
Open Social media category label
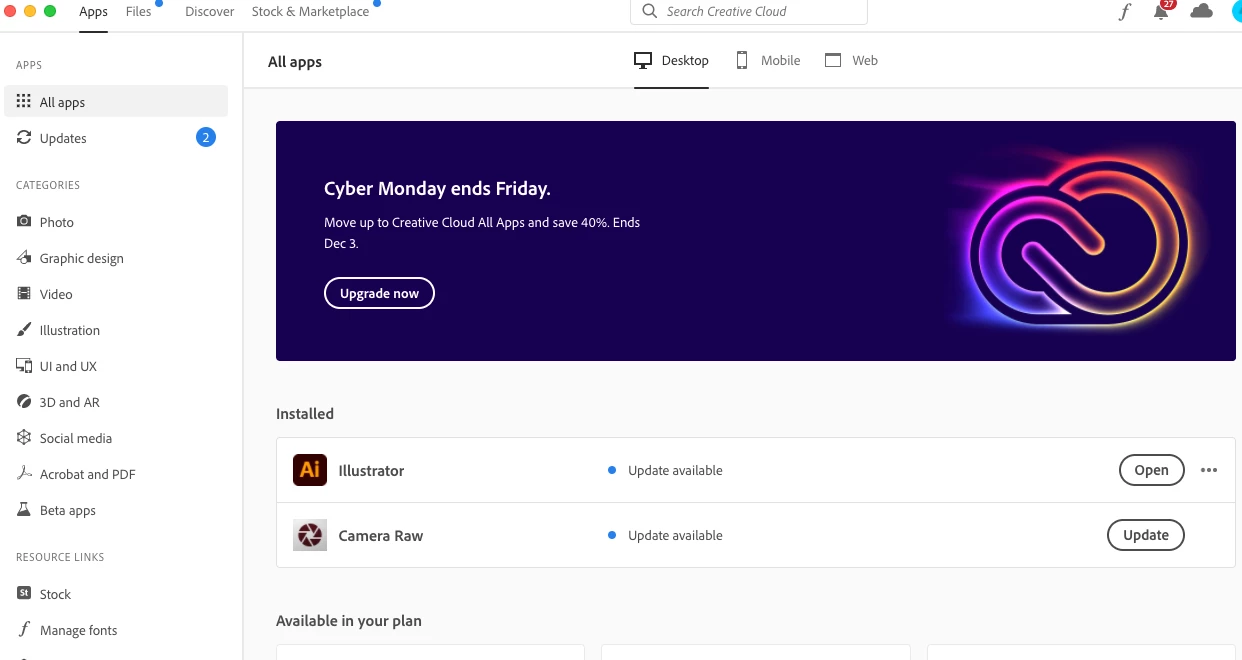(x=76, y=438)
